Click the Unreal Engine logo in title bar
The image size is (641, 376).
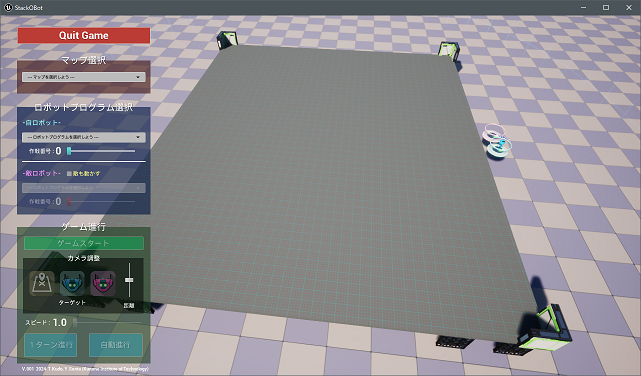tap(8, 7)
